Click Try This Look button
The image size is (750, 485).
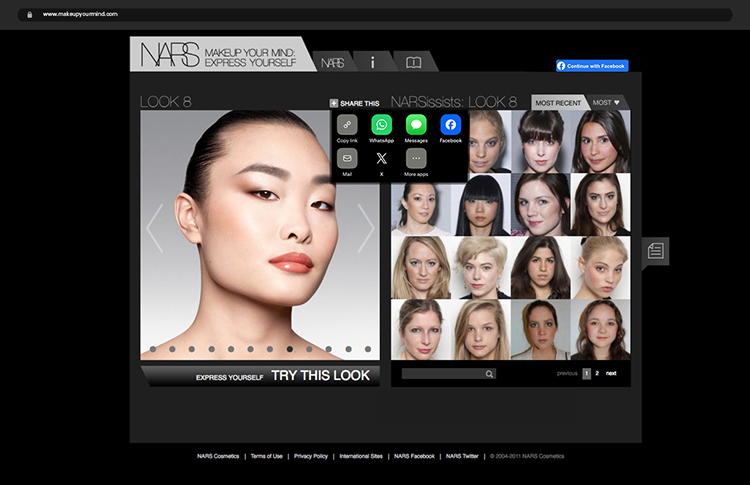pyautogui.click(x=320, y=376)
